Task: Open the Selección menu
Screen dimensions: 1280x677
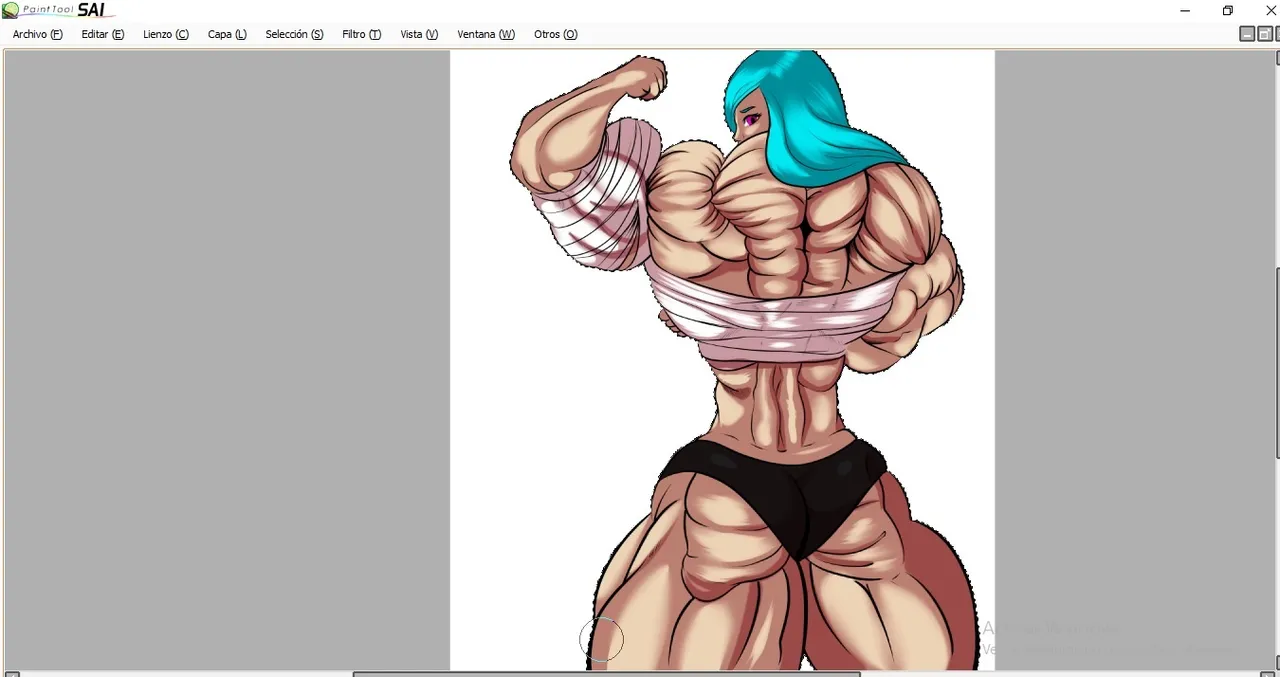Action: tap(294, 34)
